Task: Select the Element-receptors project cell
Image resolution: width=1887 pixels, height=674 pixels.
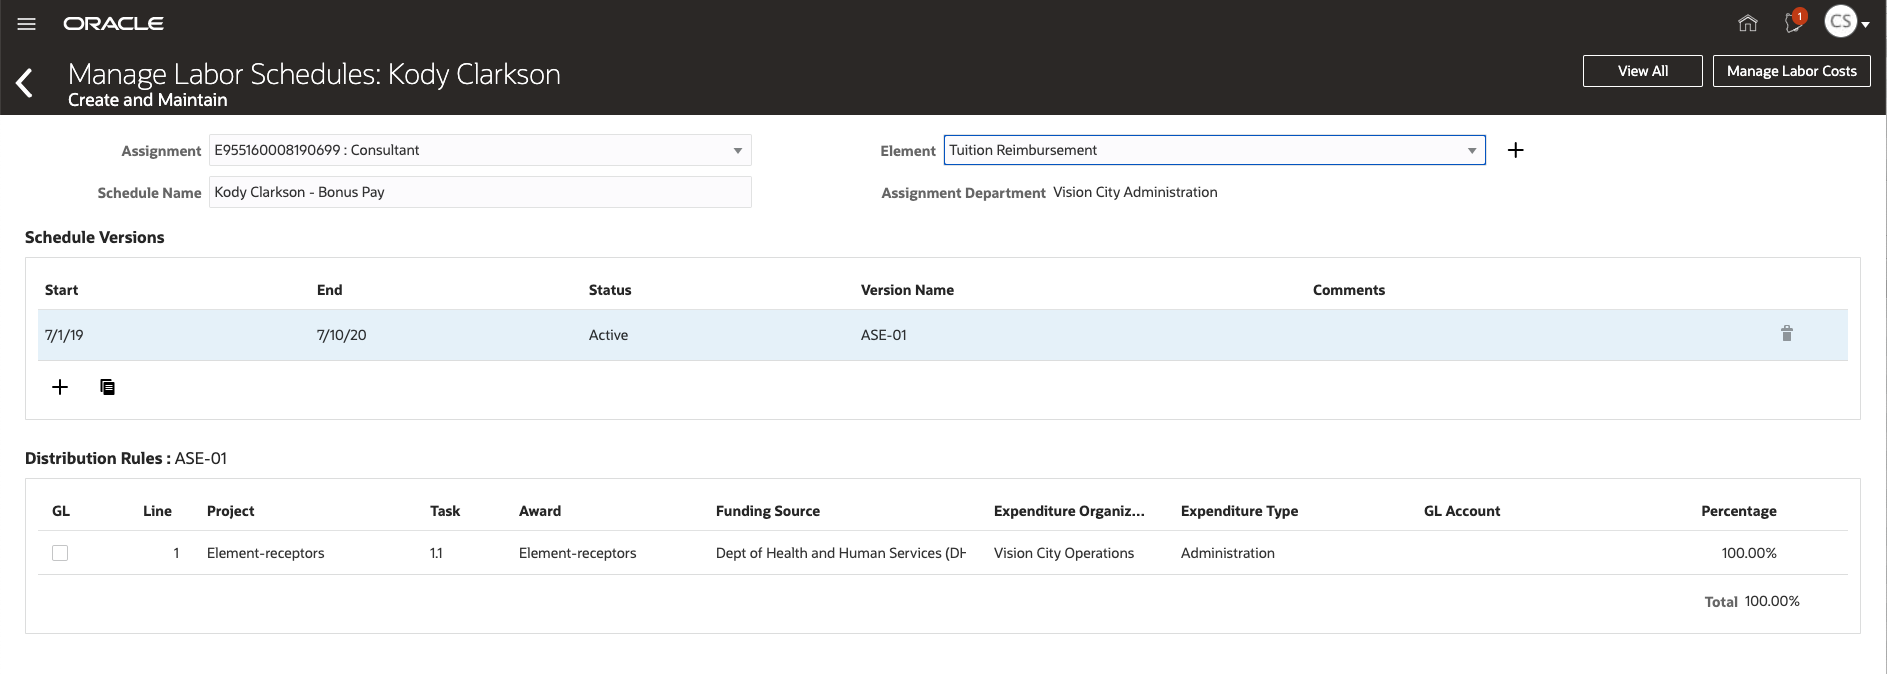Action: tap(265, 553)
